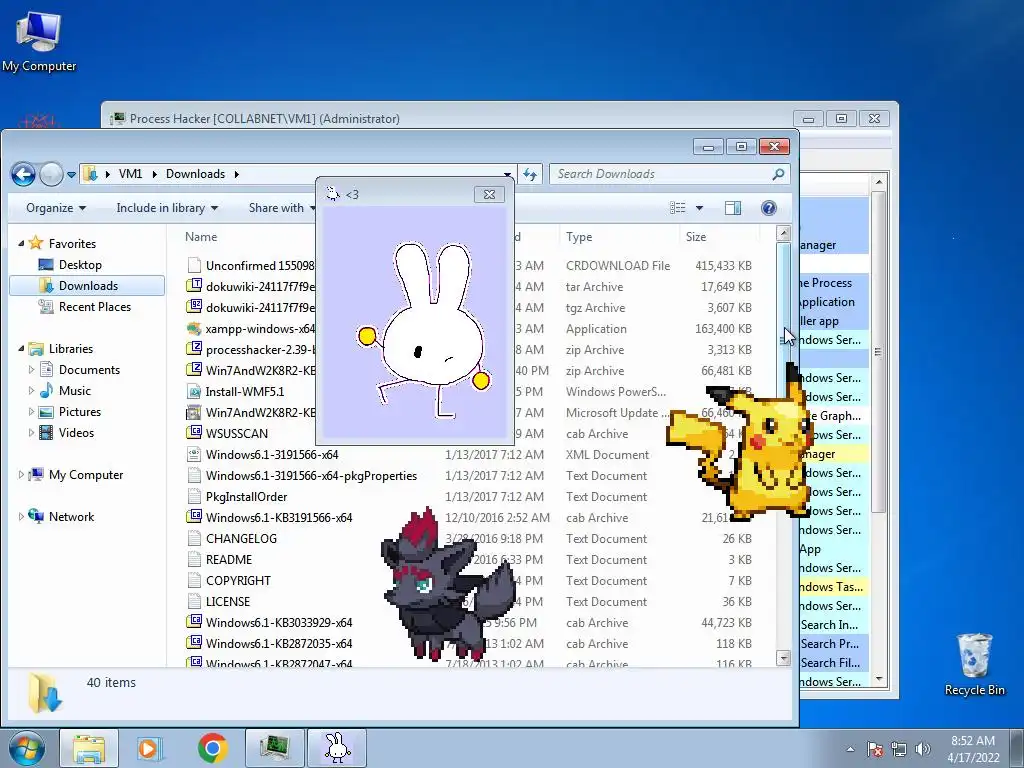The height and width of the screenshot is (768, 1024).
Task: Select Windows6.1-KB3033929-x64 cab file
Action: pyautogui.click(x=279, y=622)
